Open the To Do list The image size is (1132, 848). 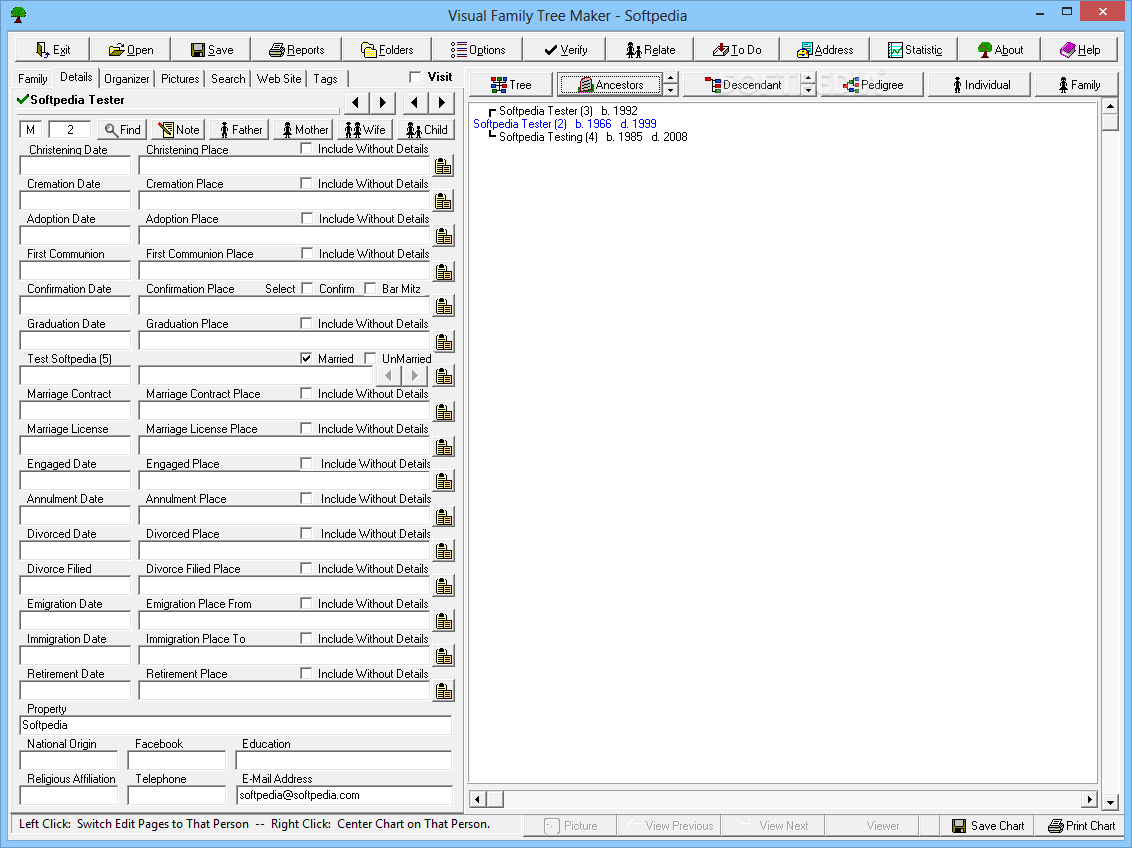coord(737,50)
